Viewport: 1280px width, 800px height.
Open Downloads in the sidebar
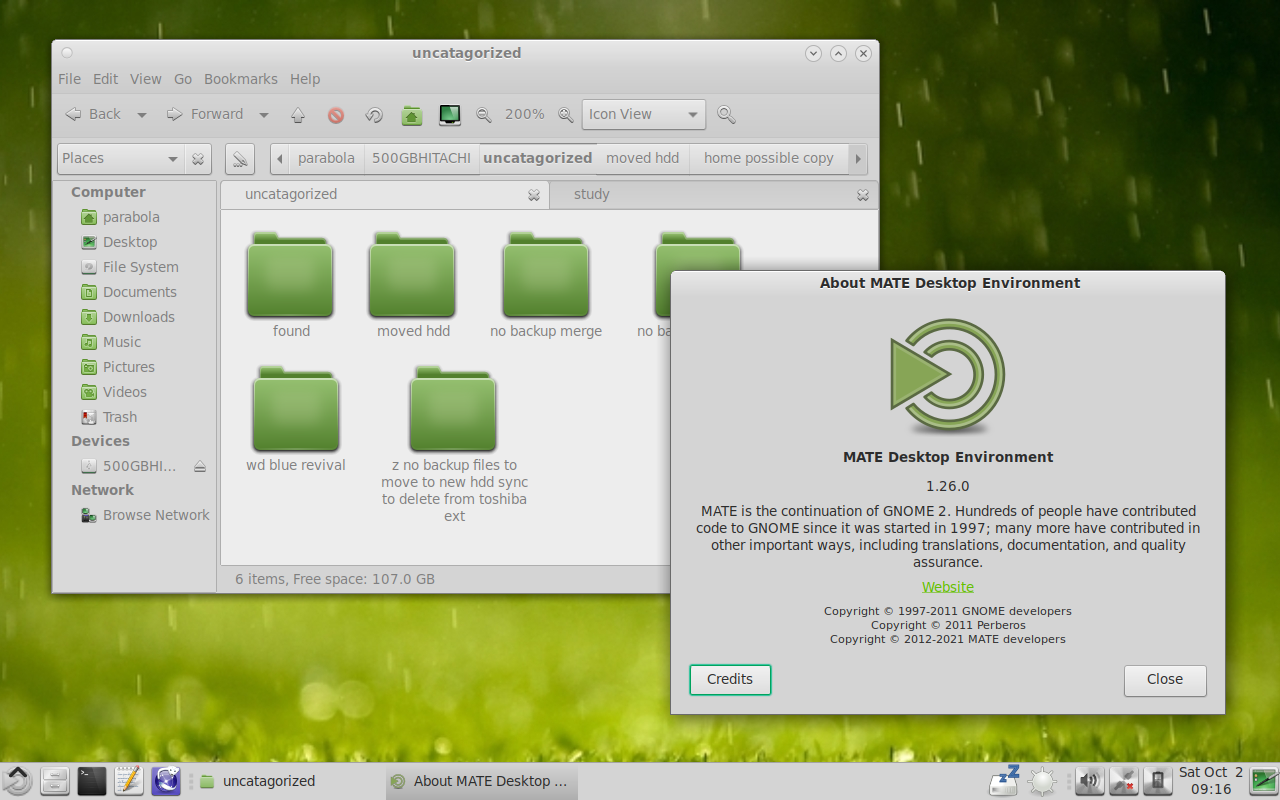(139, 317)
